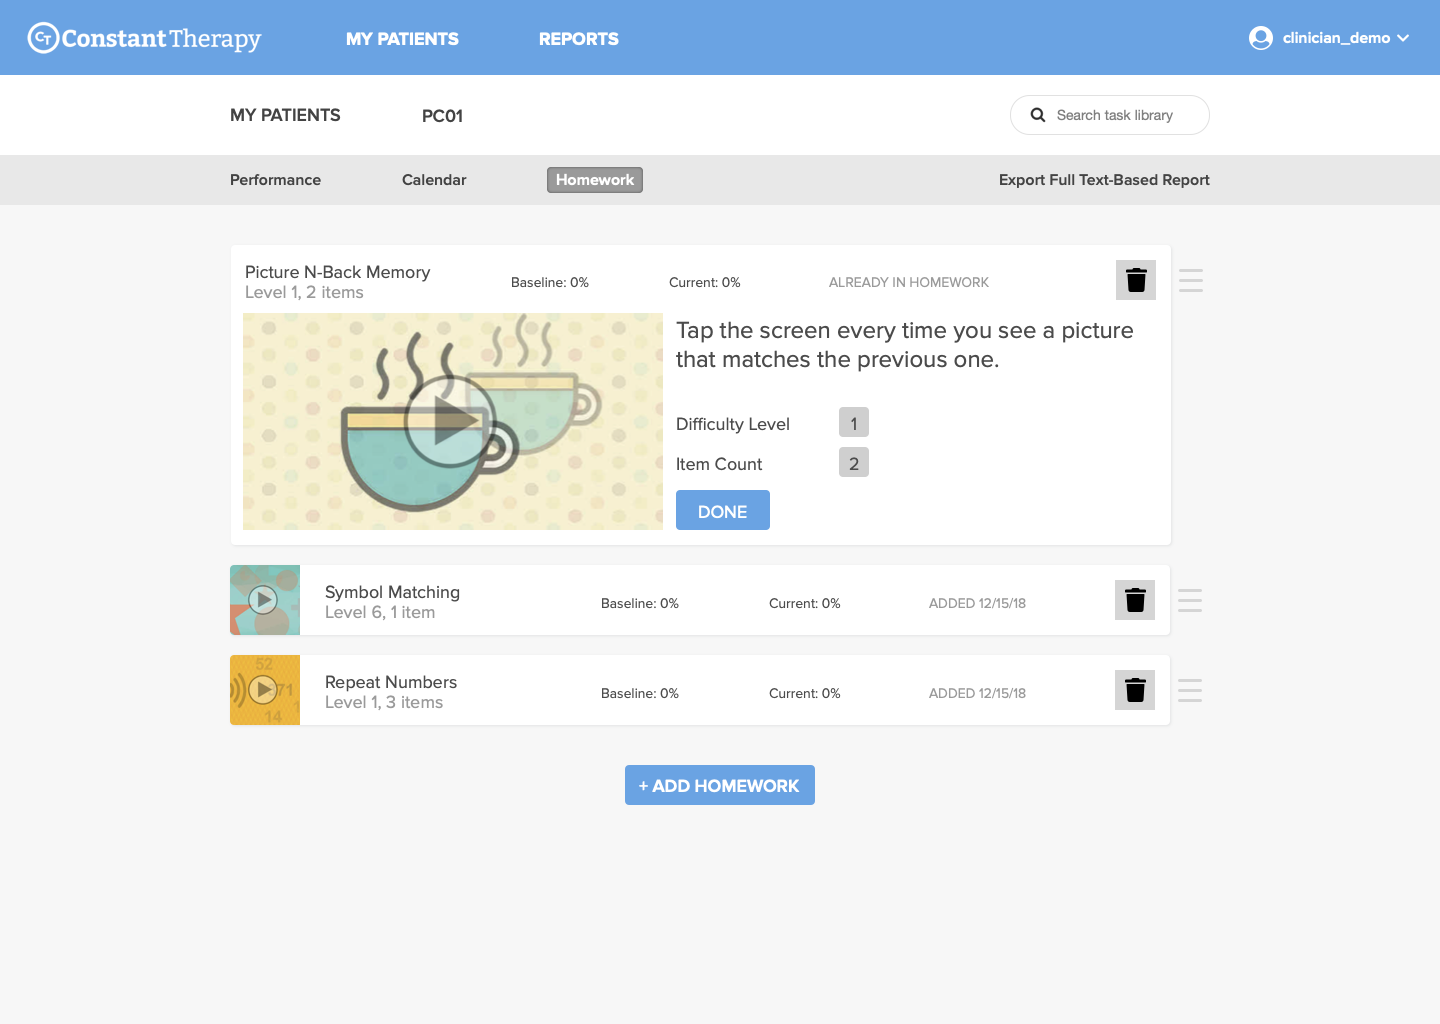
Task: Grab the reorder handle for Picture N-Back Memory
Action: click(x=1191, y=280)
